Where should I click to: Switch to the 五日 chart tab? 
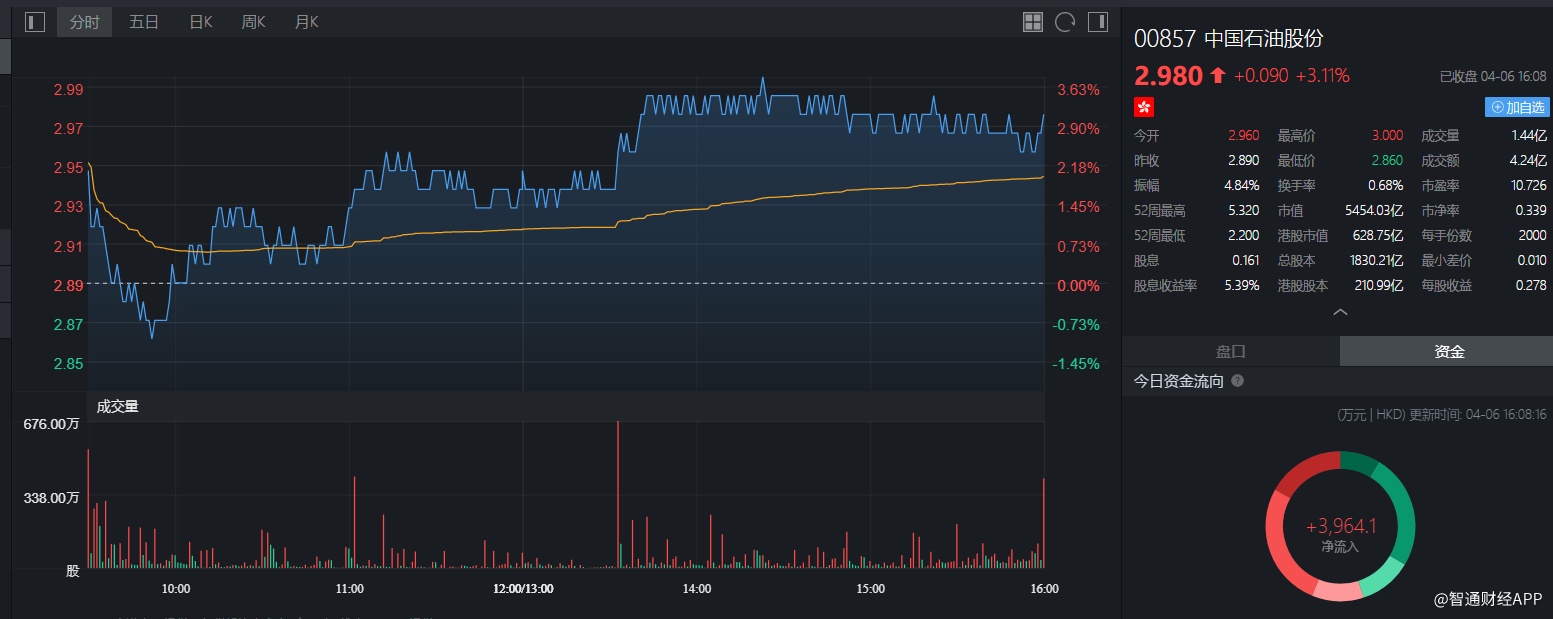tap(144, 22)
